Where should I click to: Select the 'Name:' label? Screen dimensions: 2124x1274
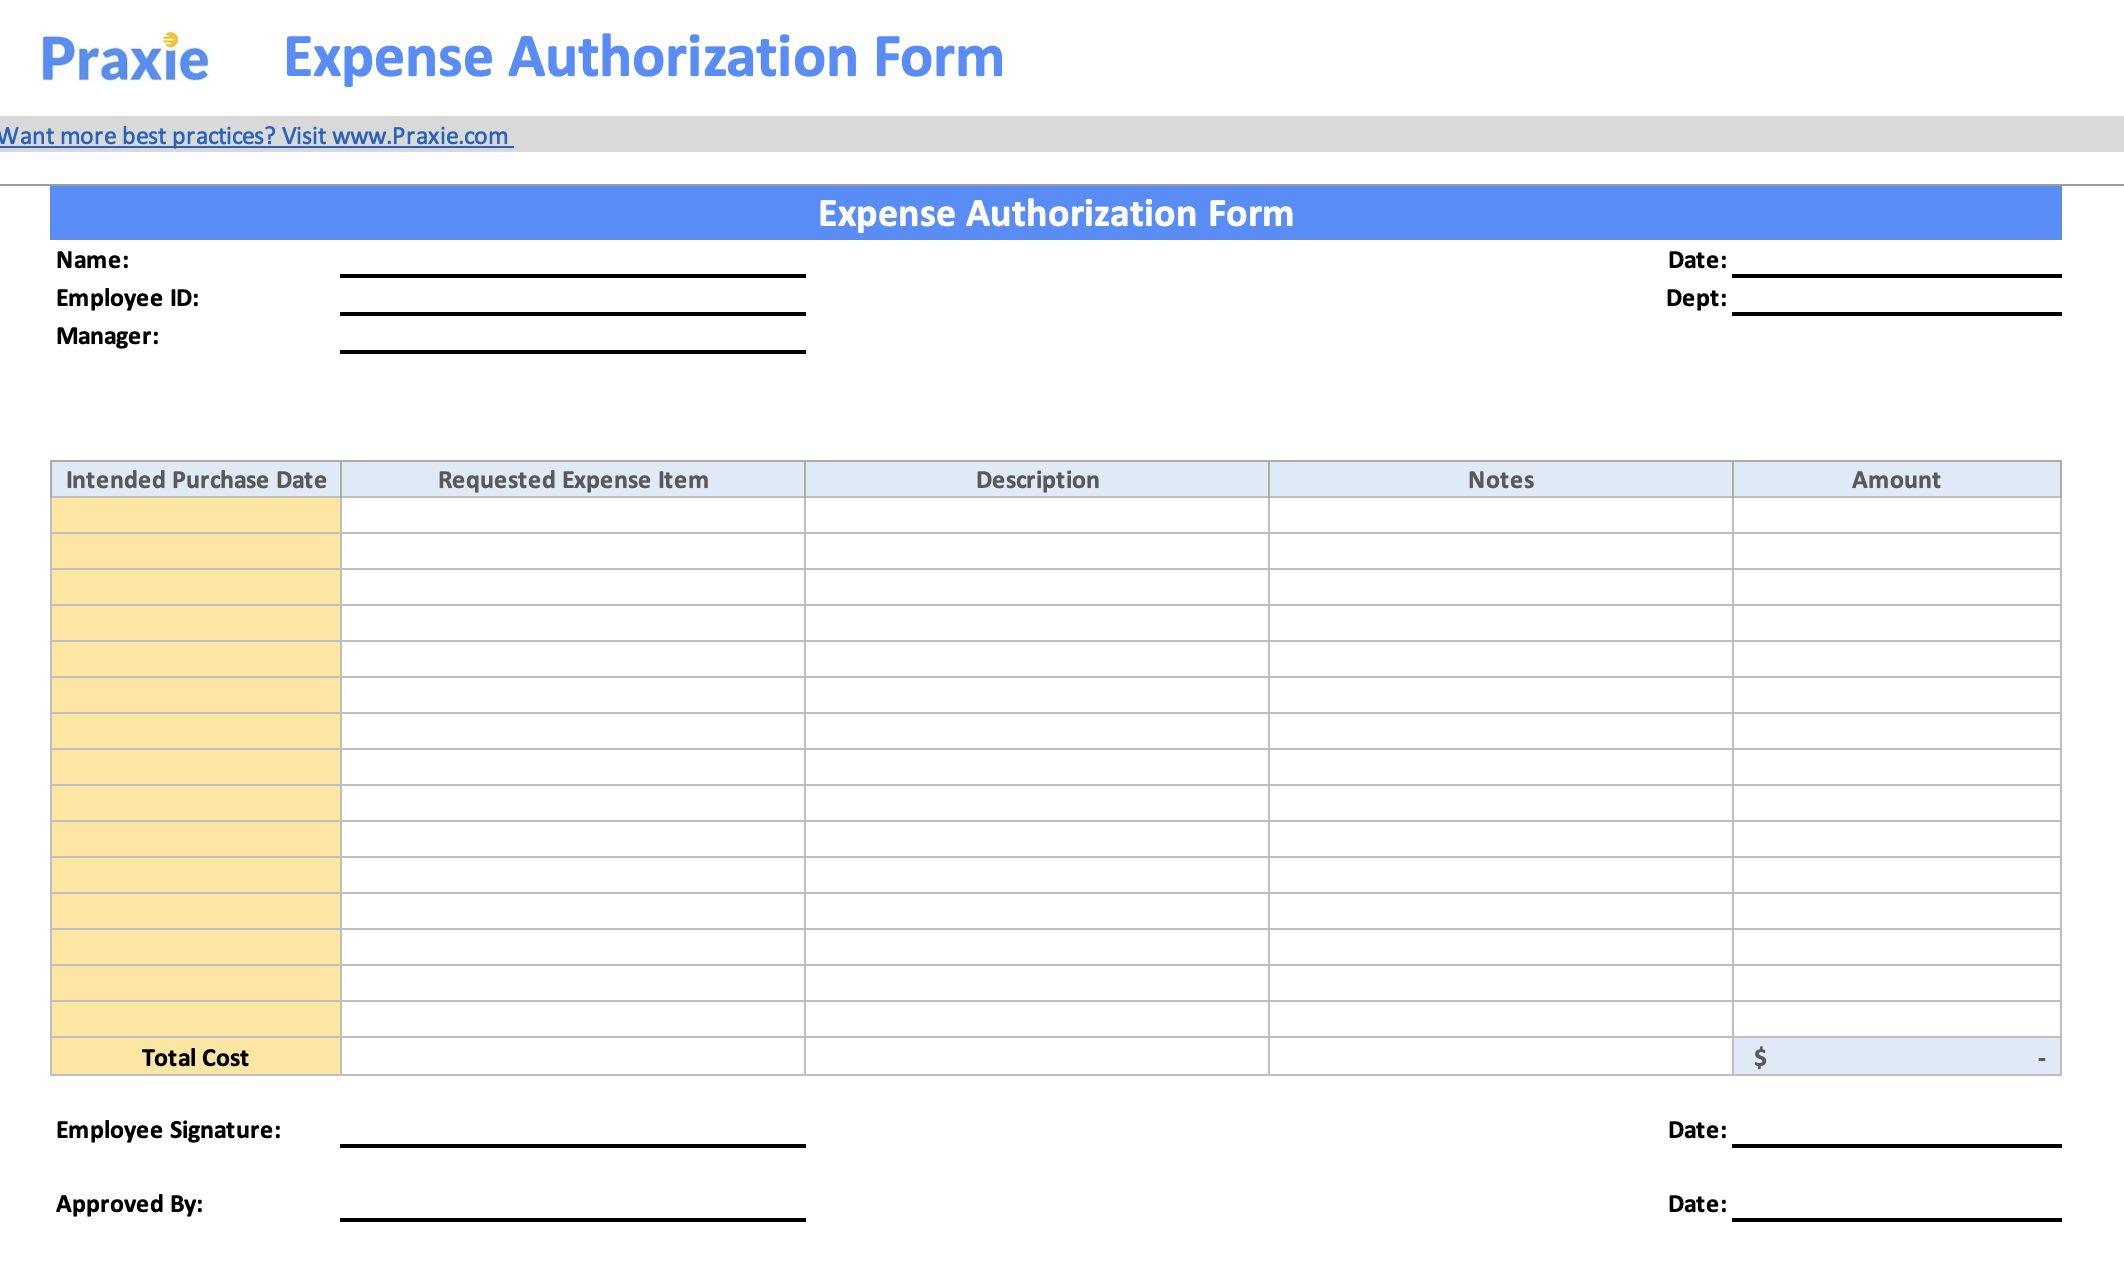click(93, 260)
